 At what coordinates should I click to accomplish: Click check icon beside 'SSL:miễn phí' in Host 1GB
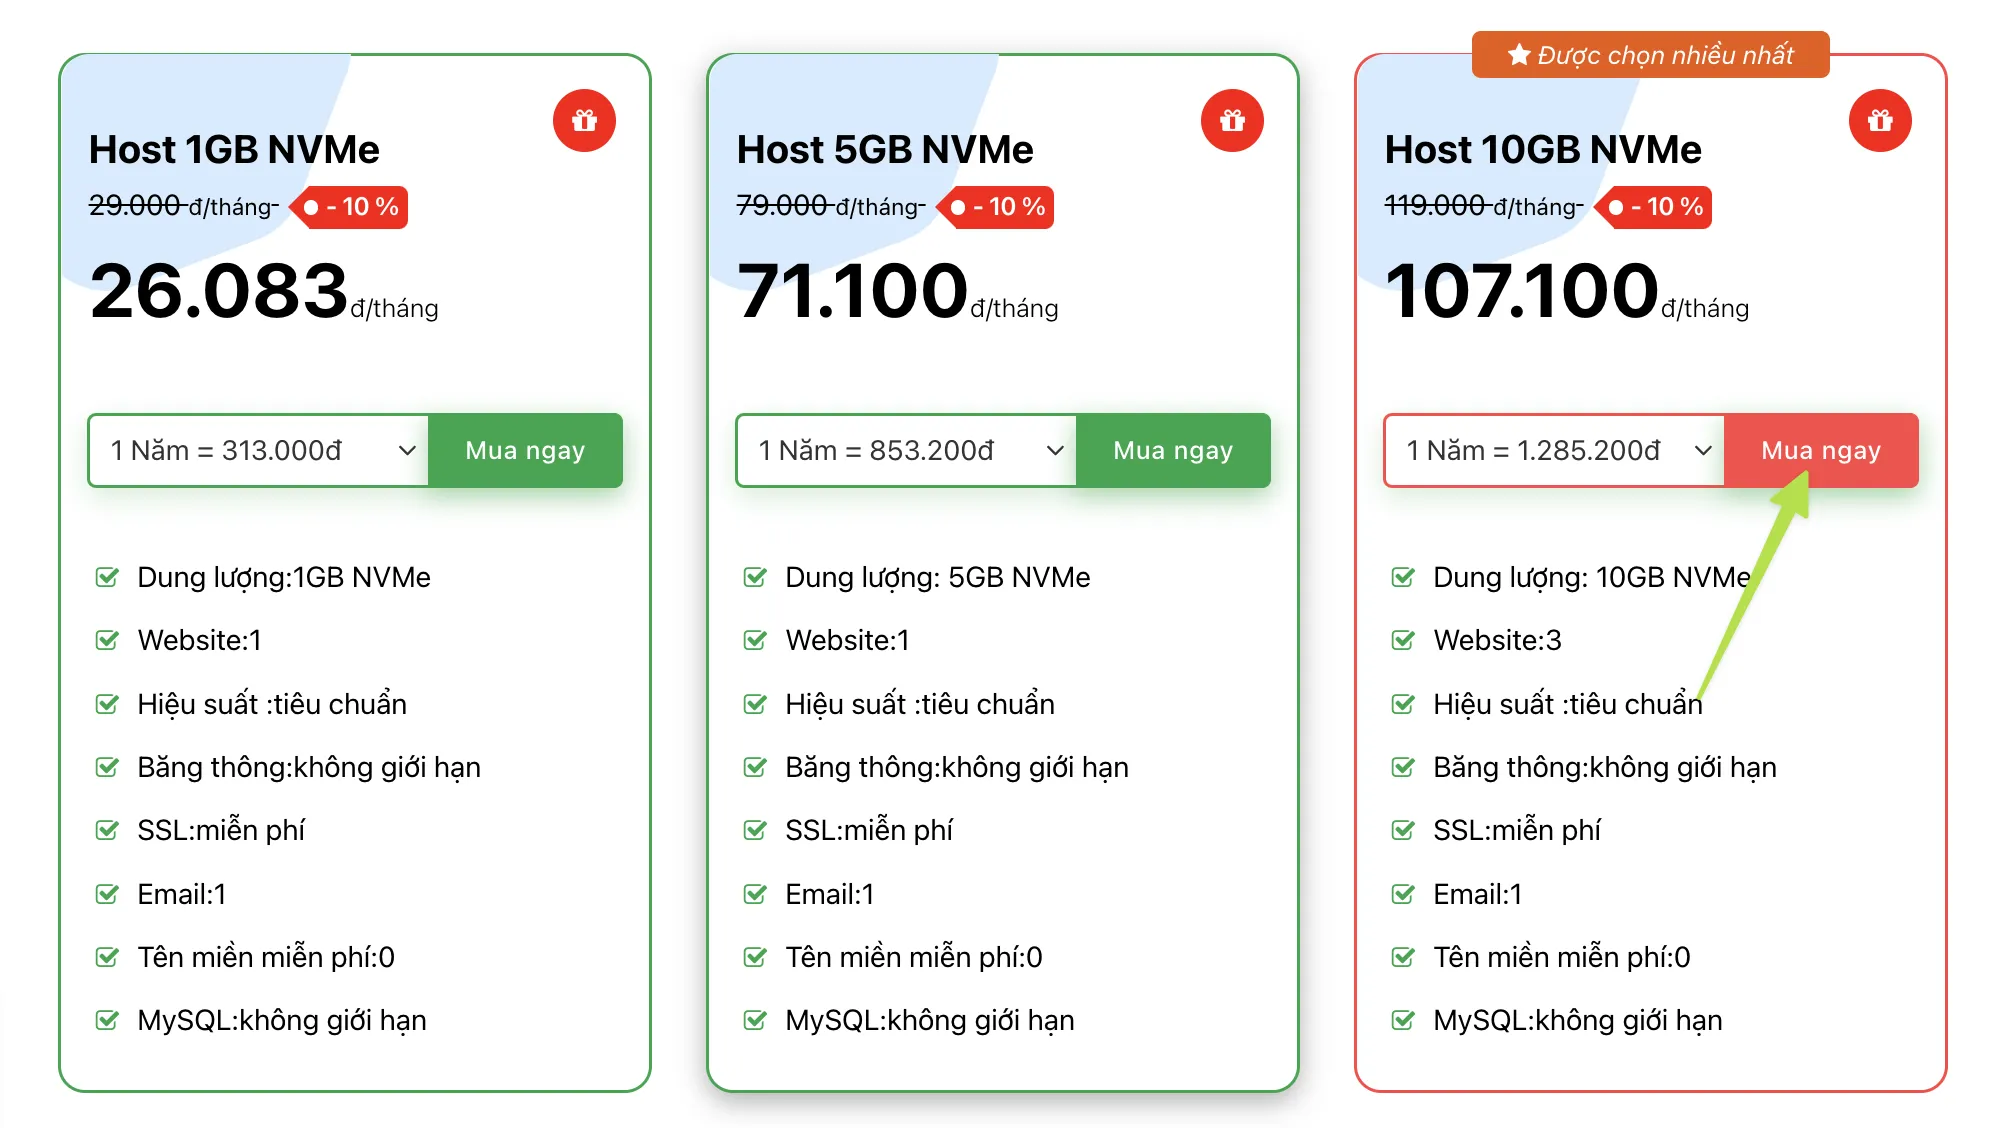tap(107, 830)
